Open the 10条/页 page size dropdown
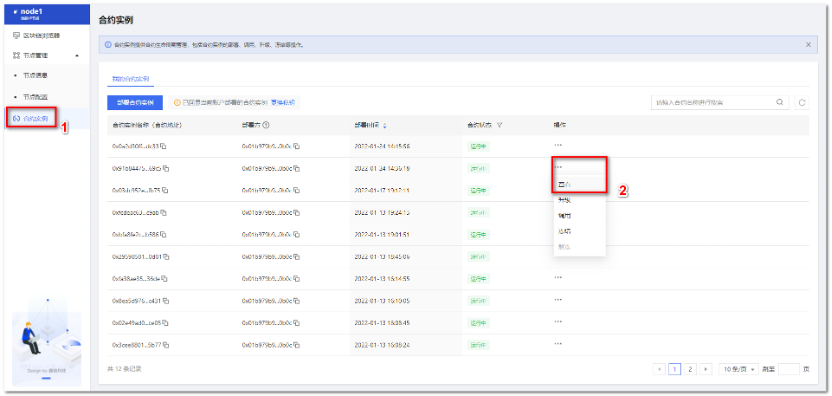832x396 pixels. [739, 369]
